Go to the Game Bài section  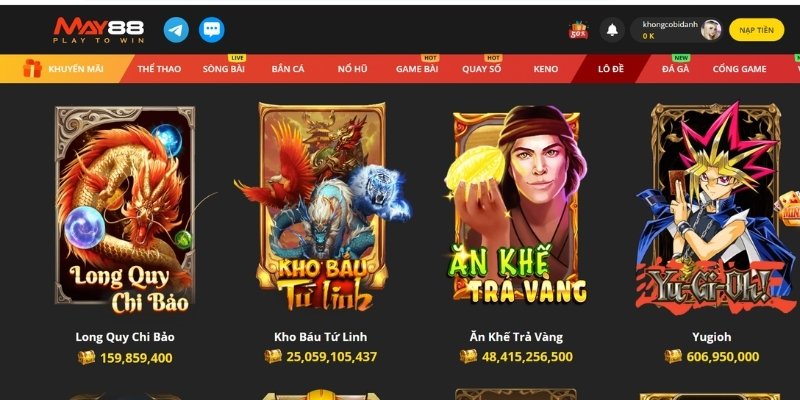[x=417, y=69]
